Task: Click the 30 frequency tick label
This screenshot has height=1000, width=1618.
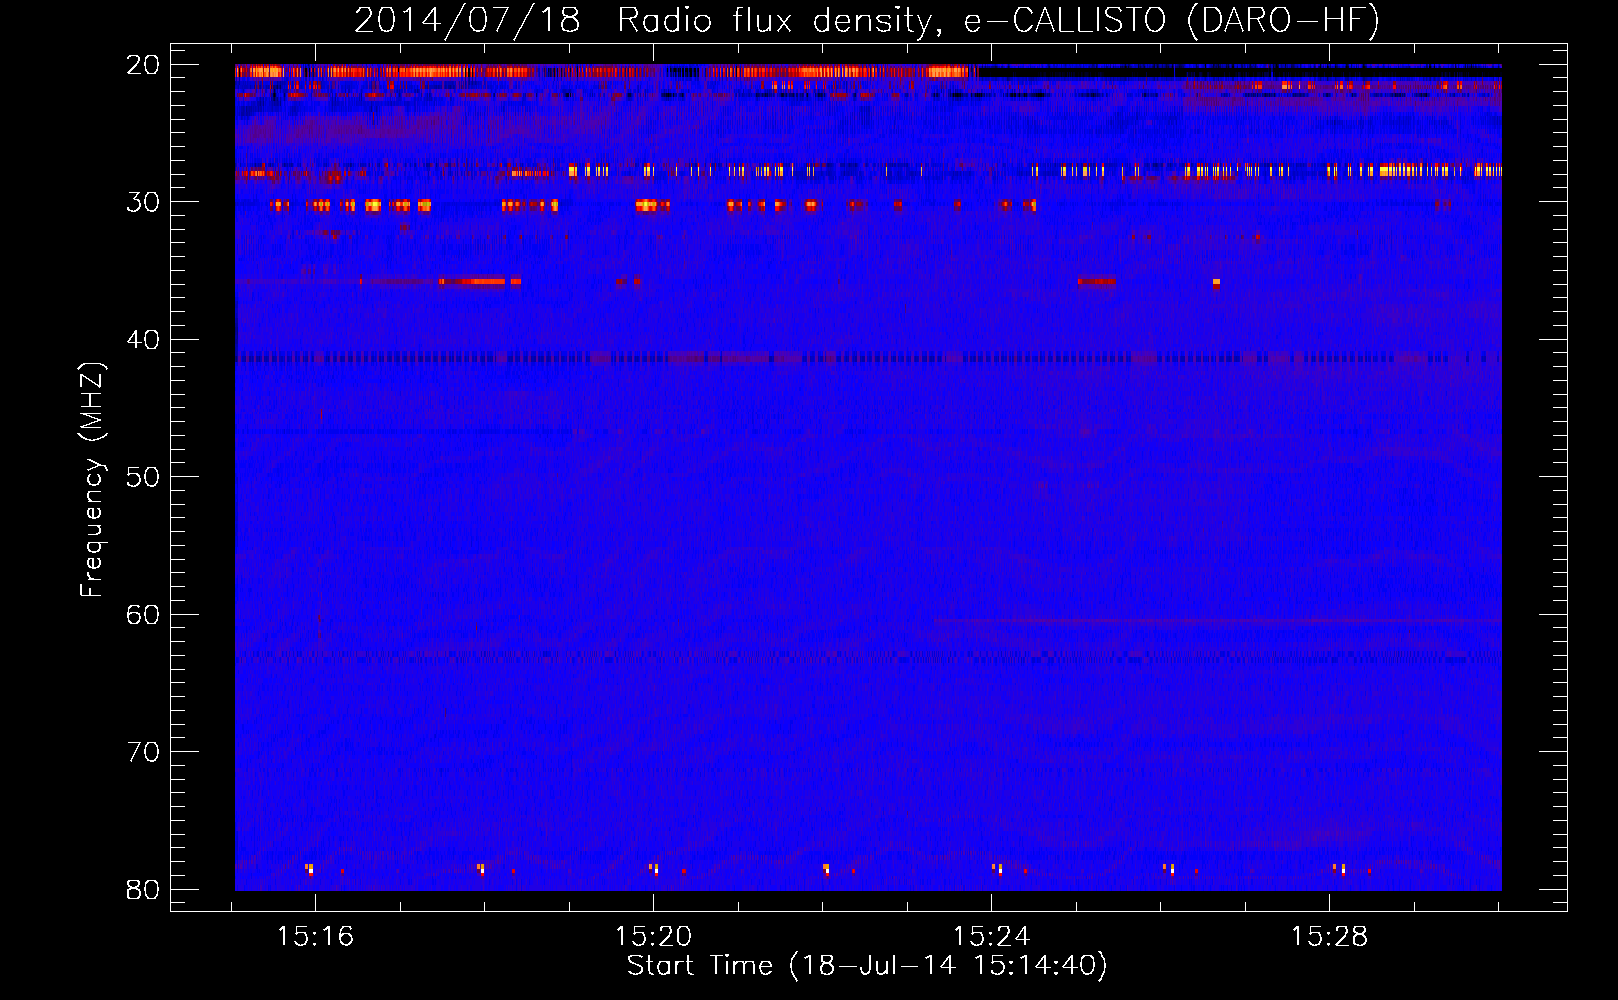Action: pos(143,202)
